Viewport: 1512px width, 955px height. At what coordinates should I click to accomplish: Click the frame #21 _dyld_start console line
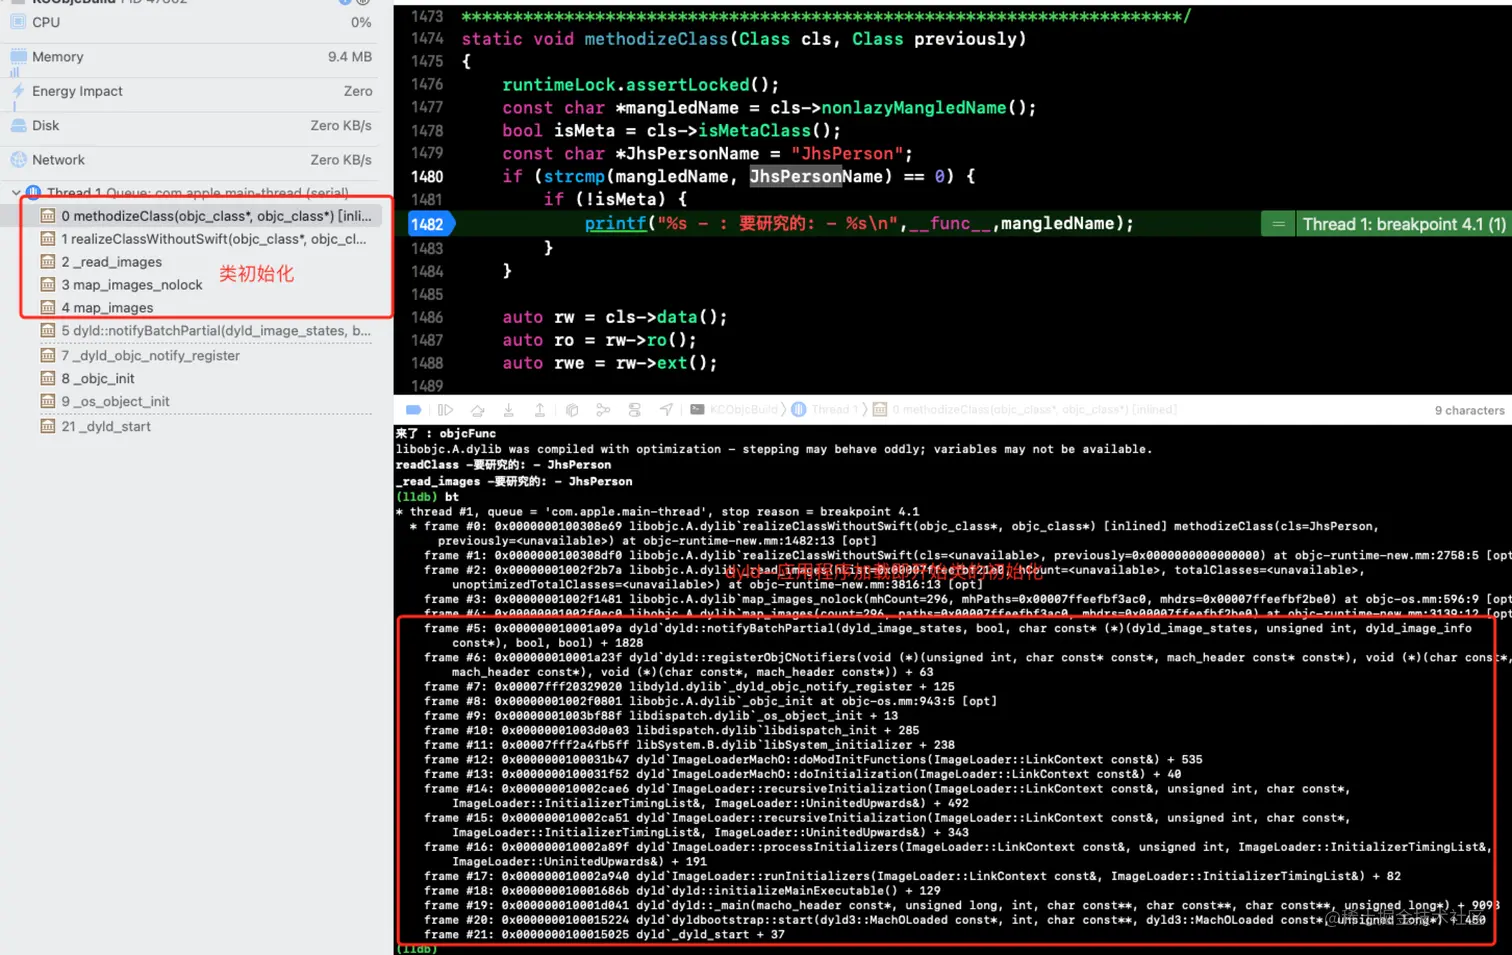click(604, 934)
